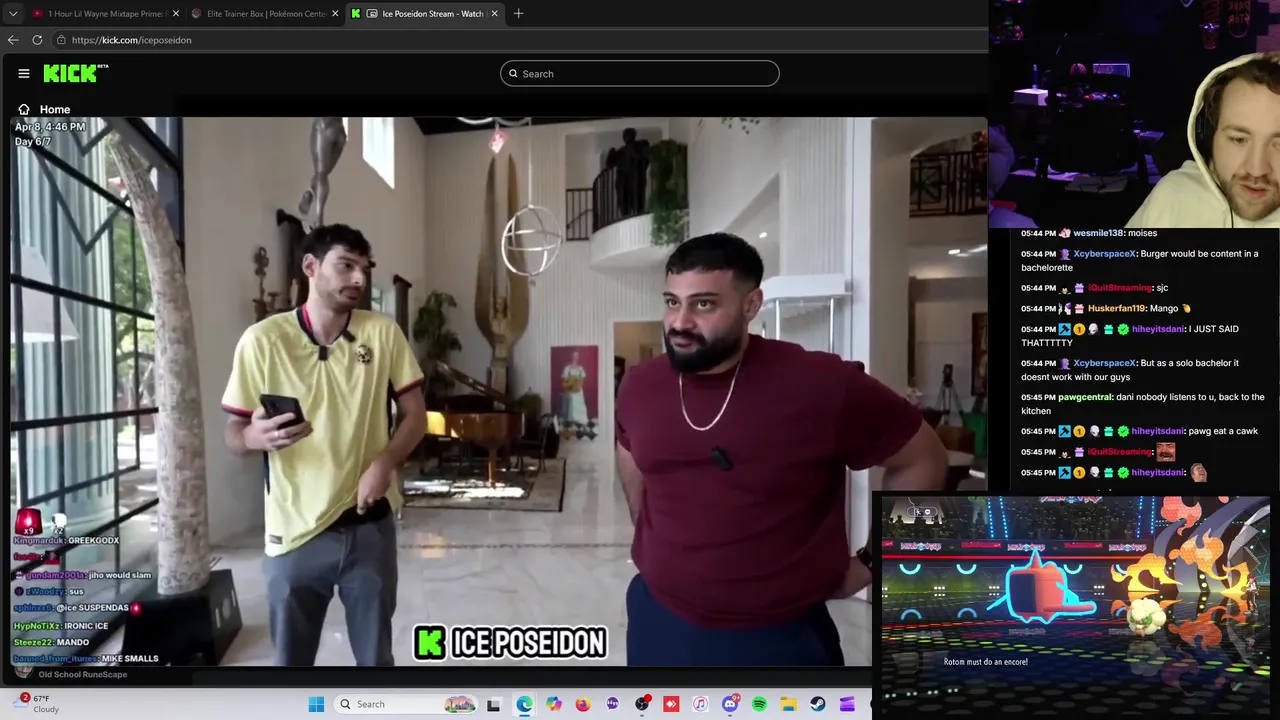This screenshot has height=720, width=1280.
Task: Click the Old School RuneScape category label
Action: 82,675
